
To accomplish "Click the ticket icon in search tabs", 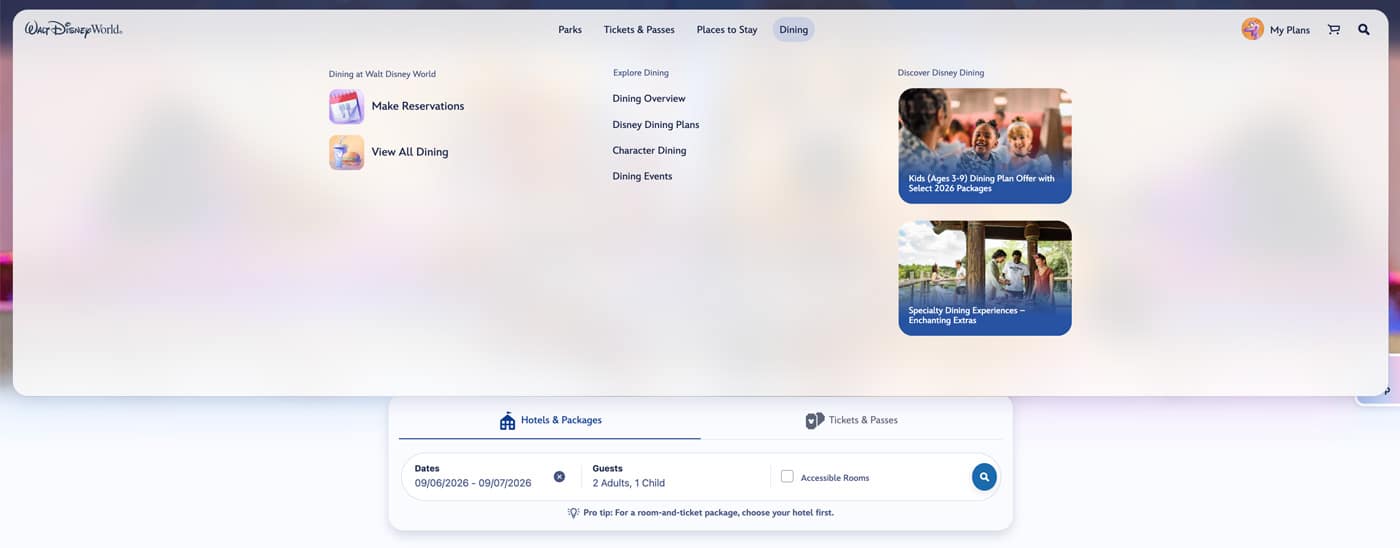I will tap(815, 420).
